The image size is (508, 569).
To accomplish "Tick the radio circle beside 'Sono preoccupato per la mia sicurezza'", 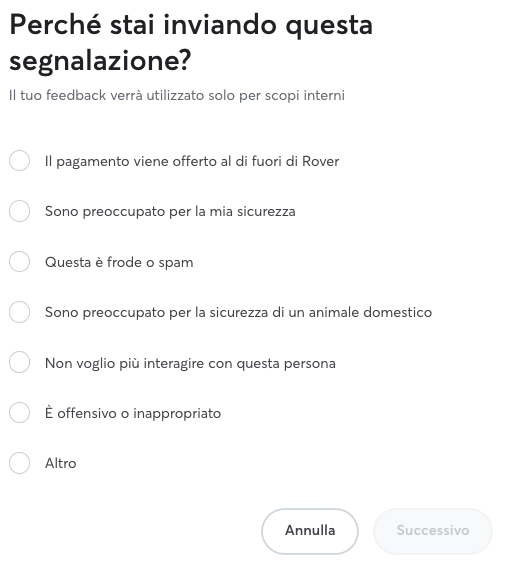I will pos(20,211).
